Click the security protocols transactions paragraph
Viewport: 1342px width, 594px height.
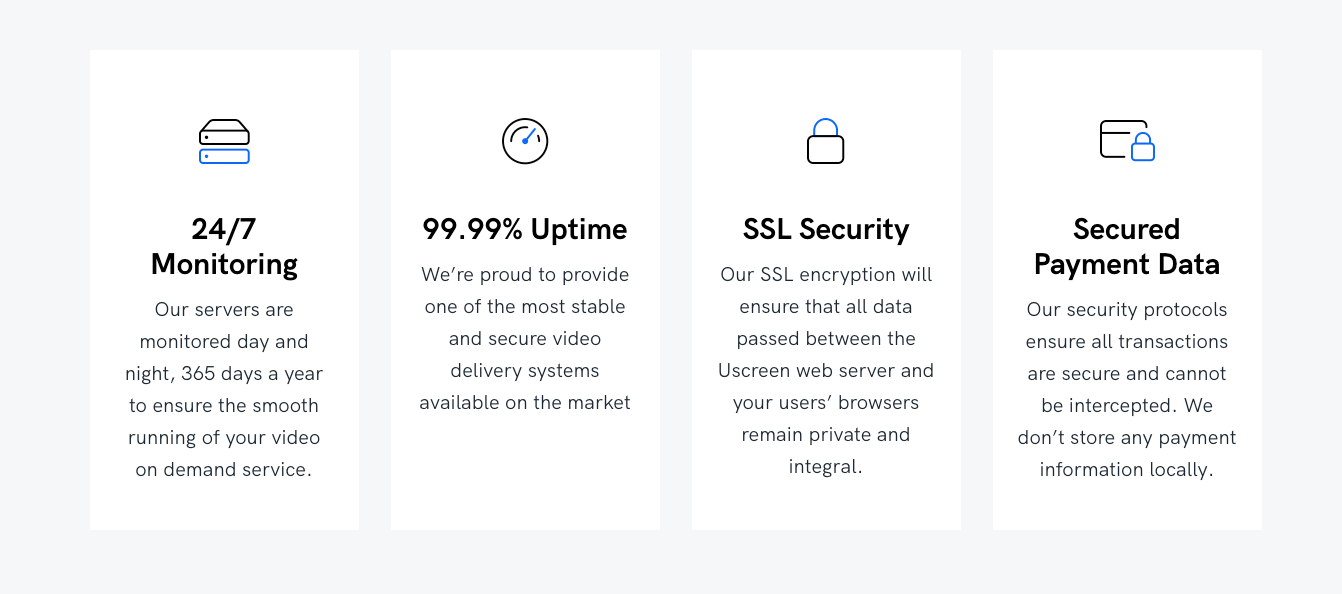1127,390
